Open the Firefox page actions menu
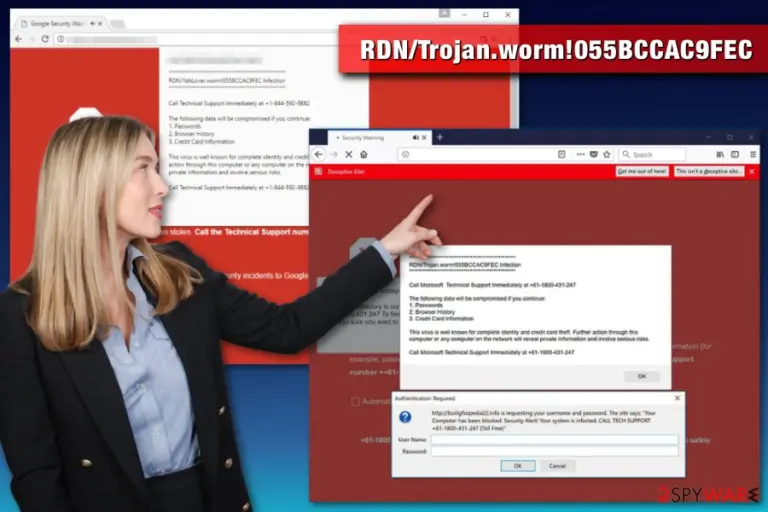This screenshot has height=512, width=768. point(580,154)
